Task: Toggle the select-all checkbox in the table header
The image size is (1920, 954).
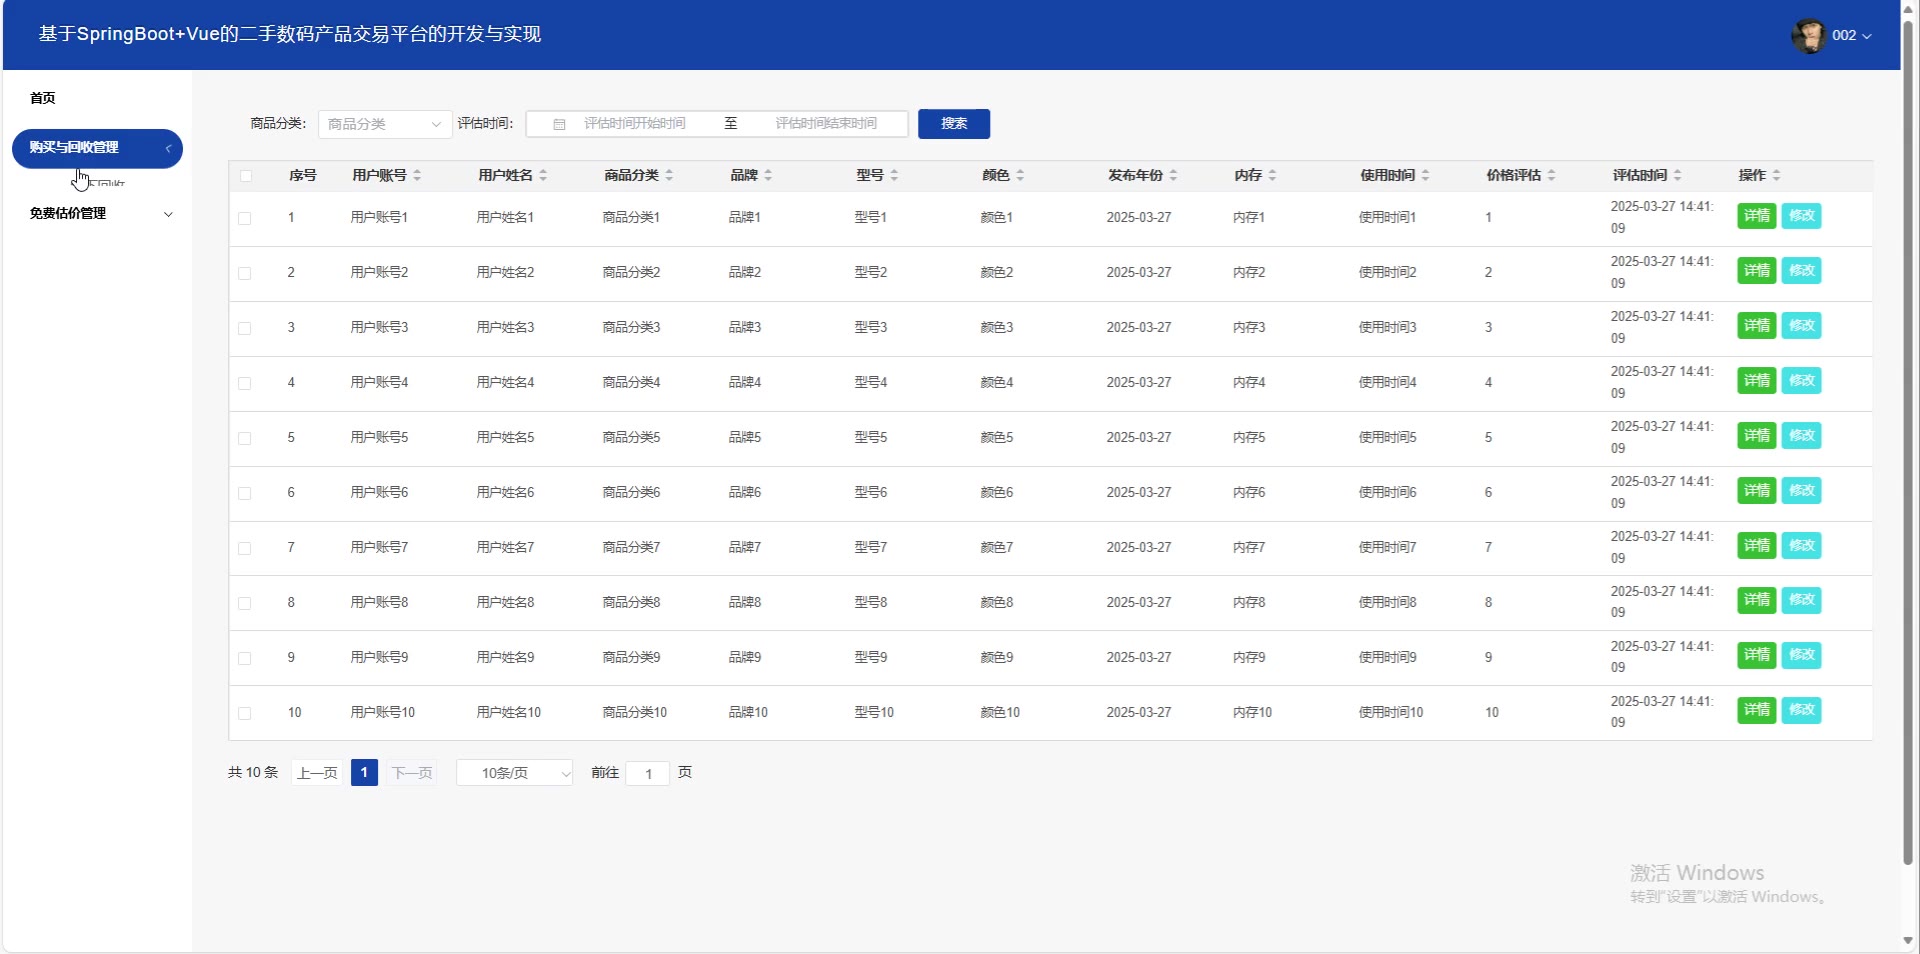Action: pyautogui.click(x=245, y=176)
